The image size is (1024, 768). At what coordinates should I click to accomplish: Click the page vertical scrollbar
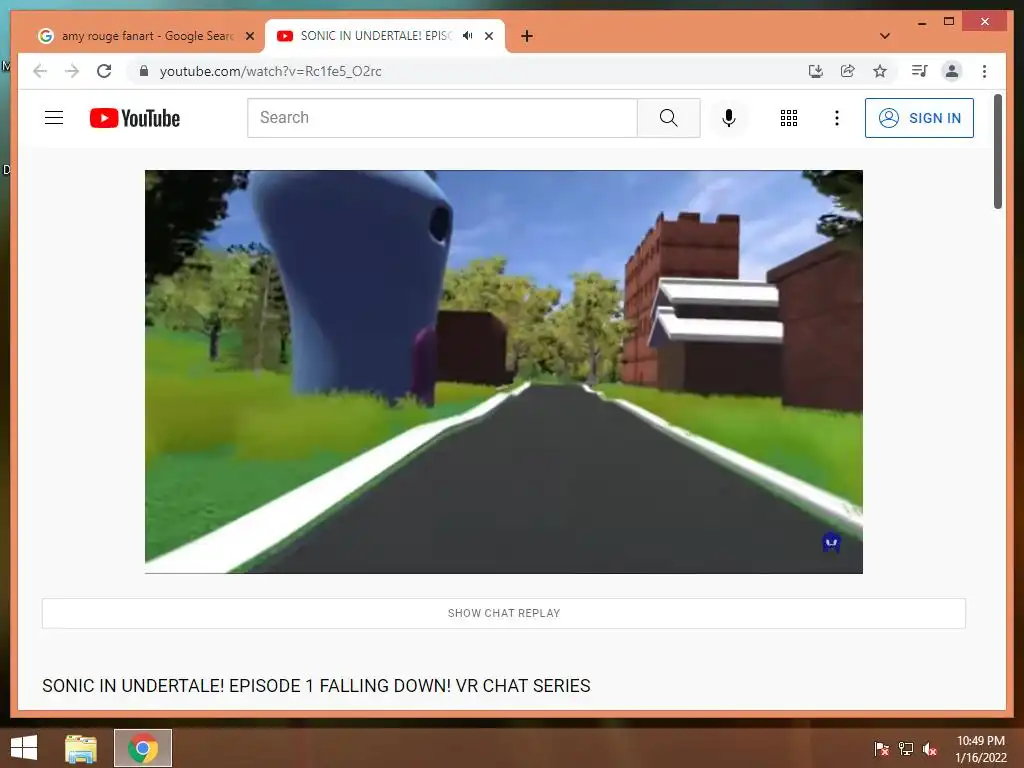(x=997, y=152)
